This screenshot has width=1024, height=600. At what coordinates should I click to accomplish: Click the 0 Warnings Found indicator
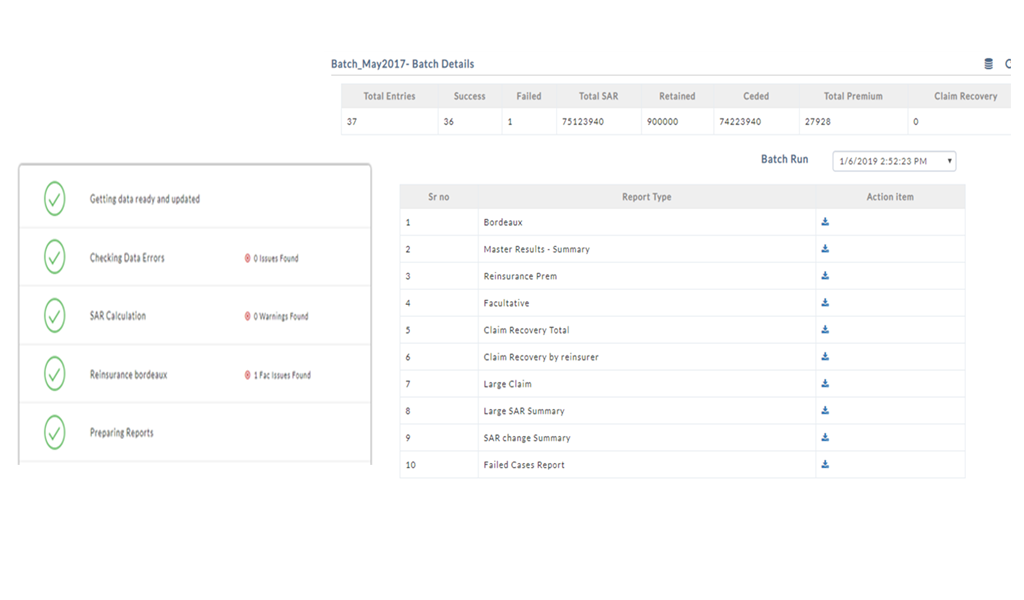click(x=277, y=317)
